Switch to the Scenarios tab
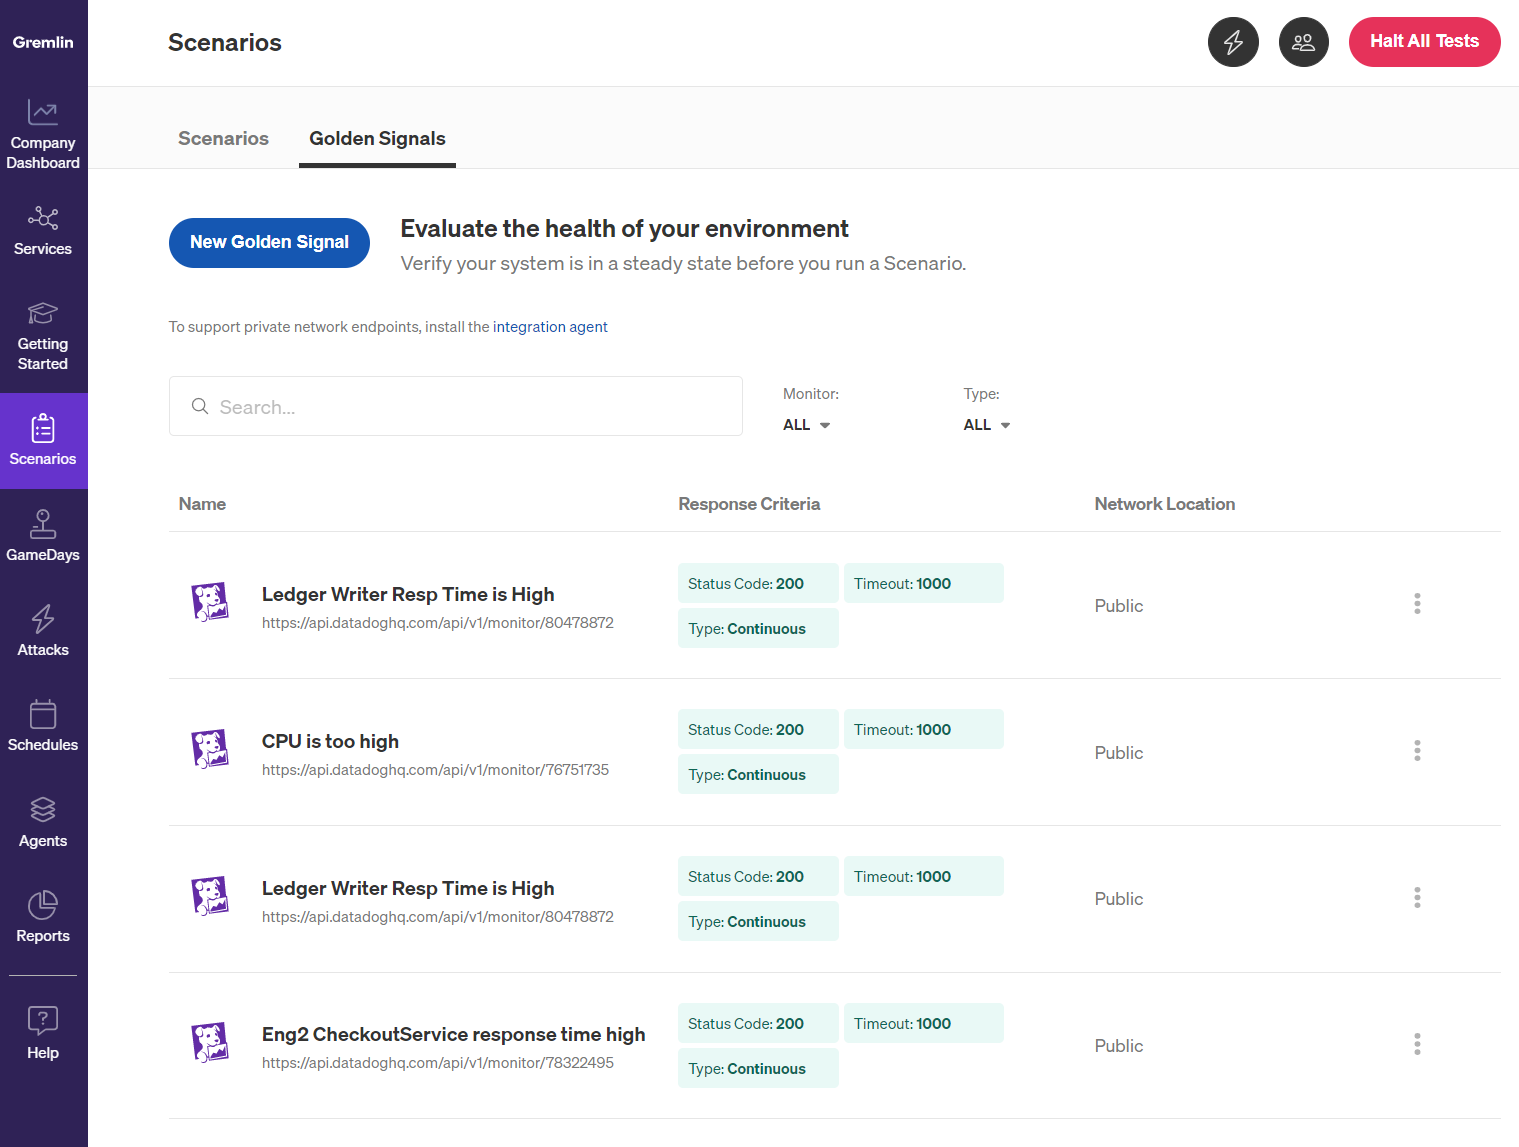 point(223,138)
